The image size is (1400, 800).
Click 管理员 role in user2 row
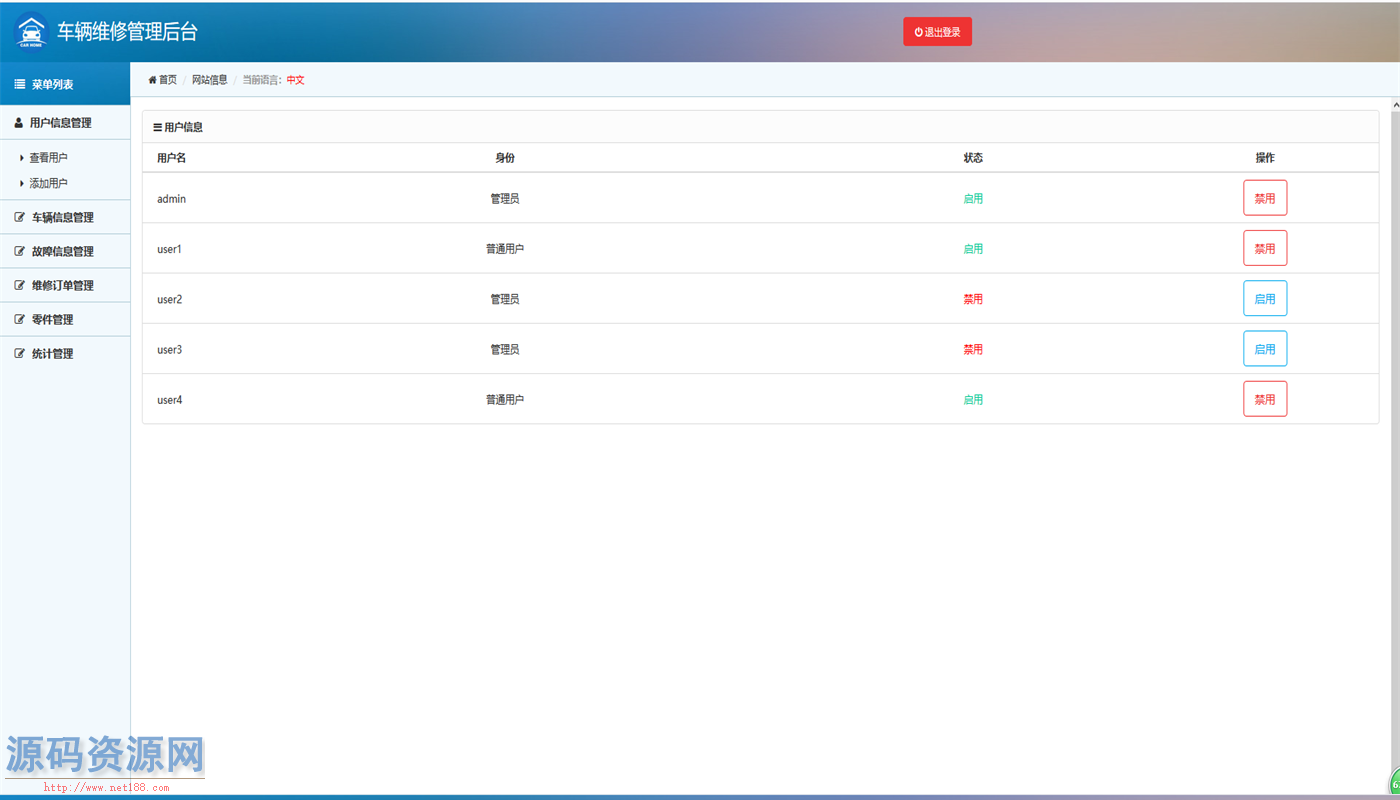[505, 299]
